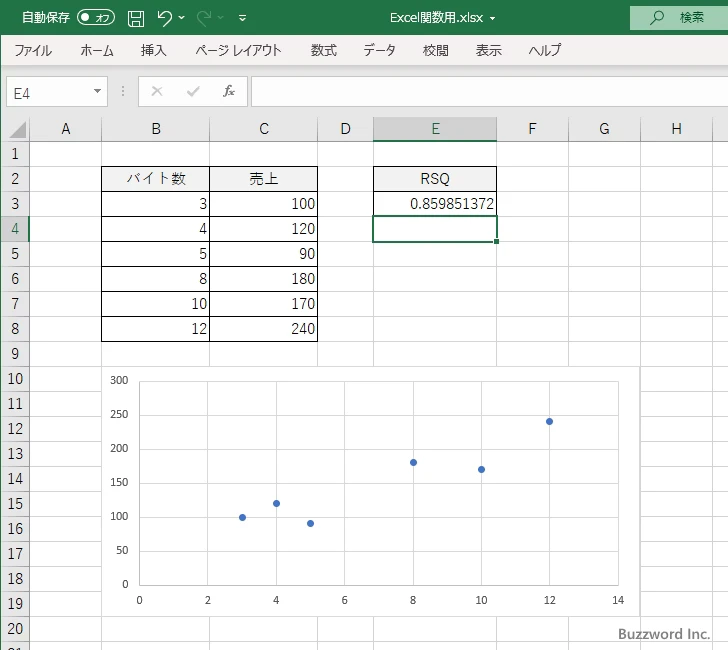728x650 pixels.
Task: Select row 4 header
Action: 15,229
